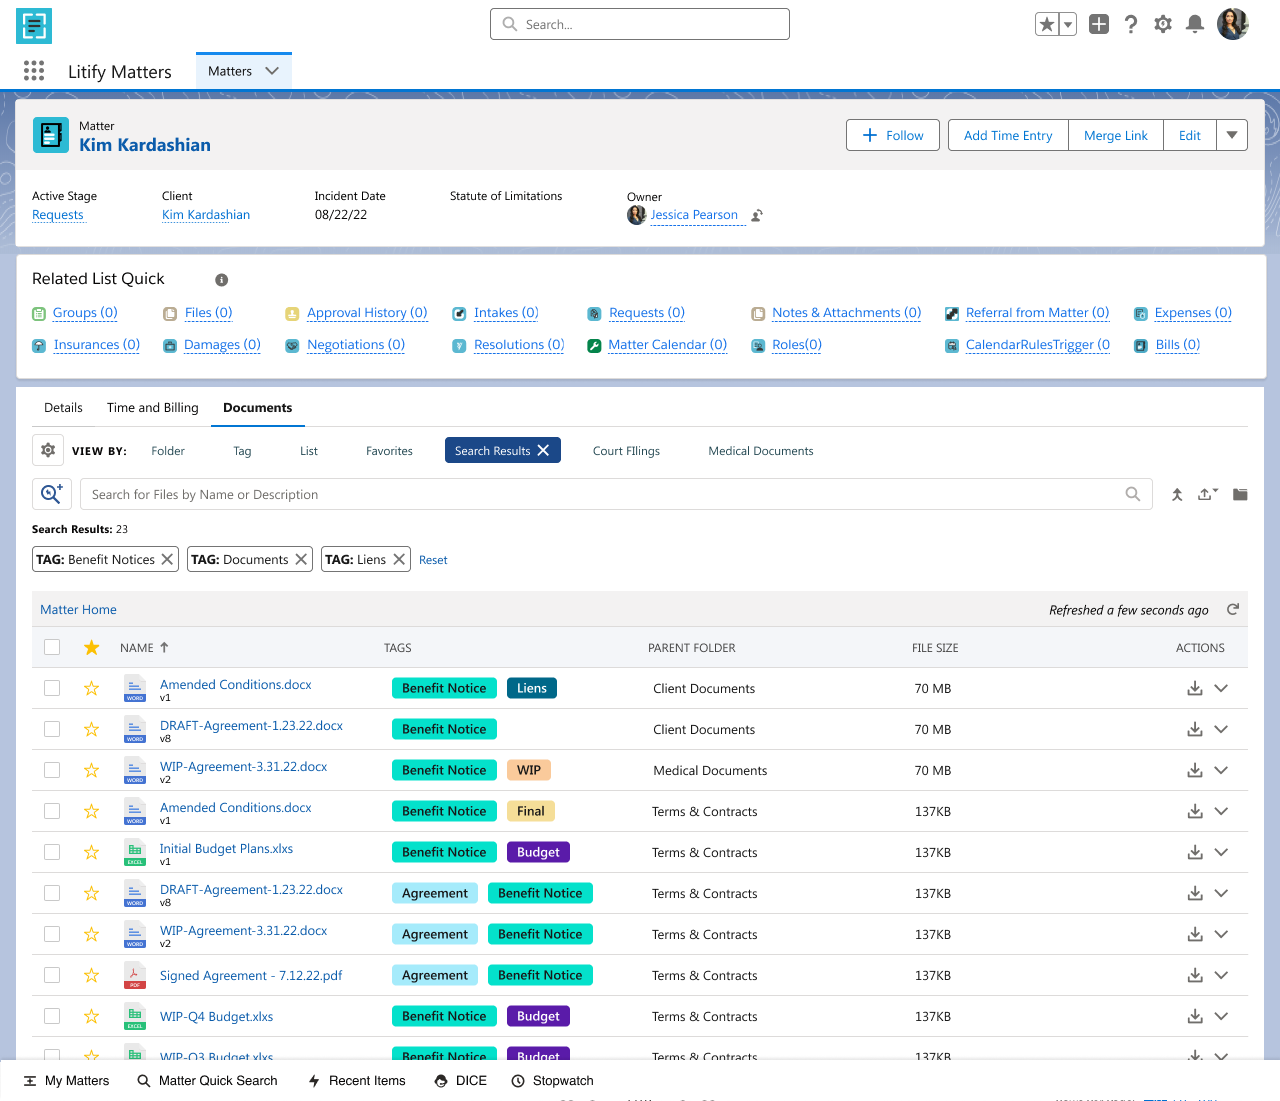Expand actions for Signed Agreement - 7.12.22.pdf

[x=1221, y=975]
